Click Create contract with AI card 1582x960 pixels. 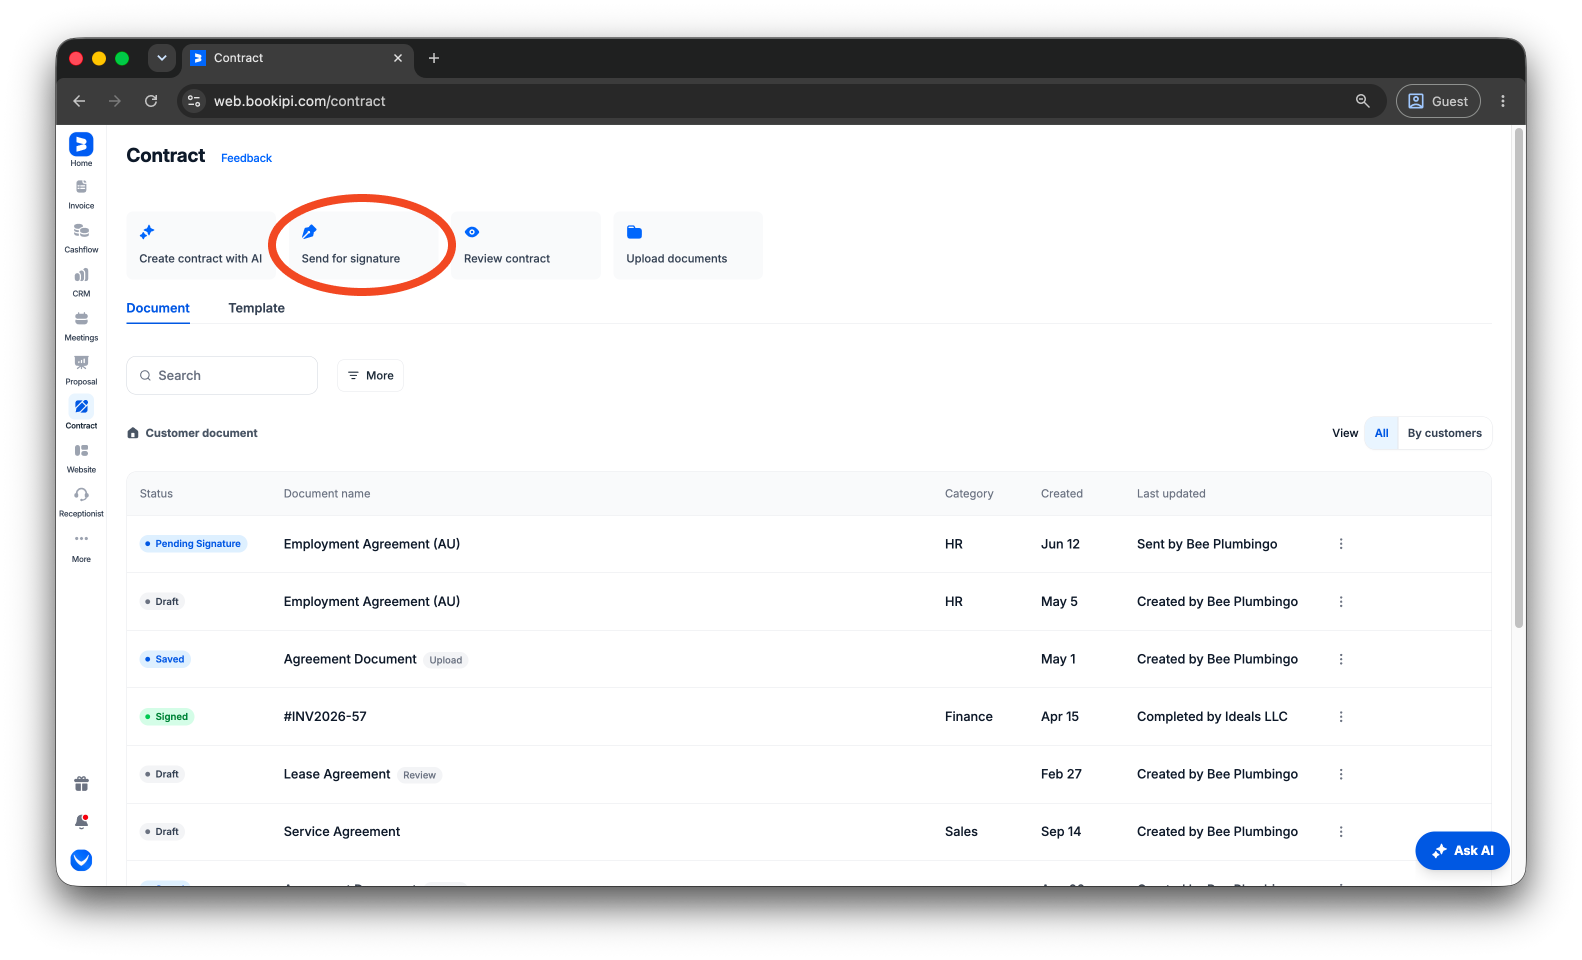pos(200,245)
